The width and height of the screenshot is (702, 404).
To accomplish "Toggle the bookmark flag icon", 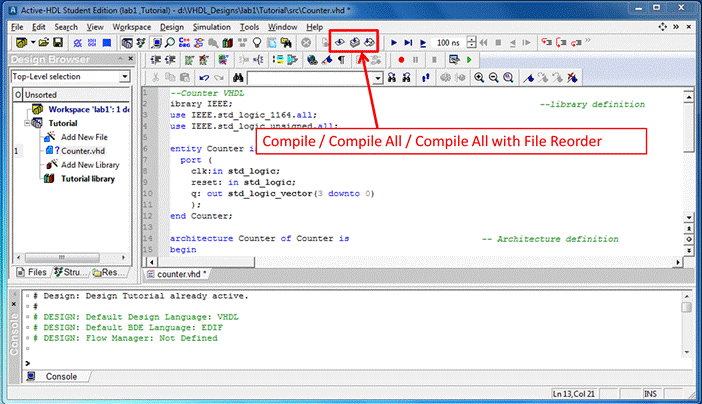I will pos(529,77).
